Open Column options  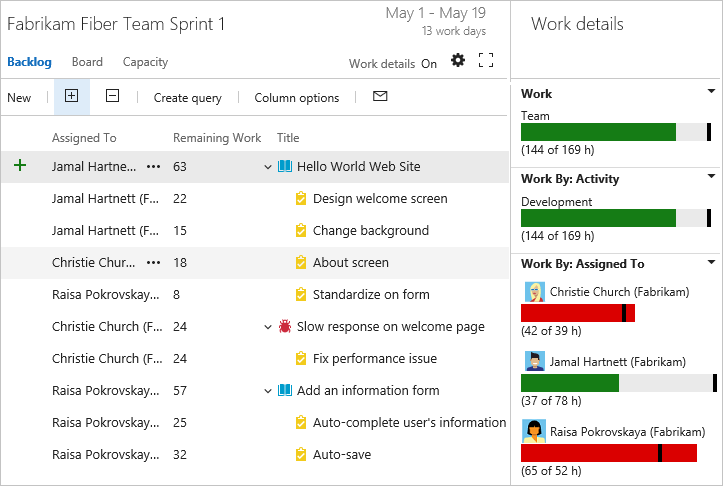(x=296, y=98)
